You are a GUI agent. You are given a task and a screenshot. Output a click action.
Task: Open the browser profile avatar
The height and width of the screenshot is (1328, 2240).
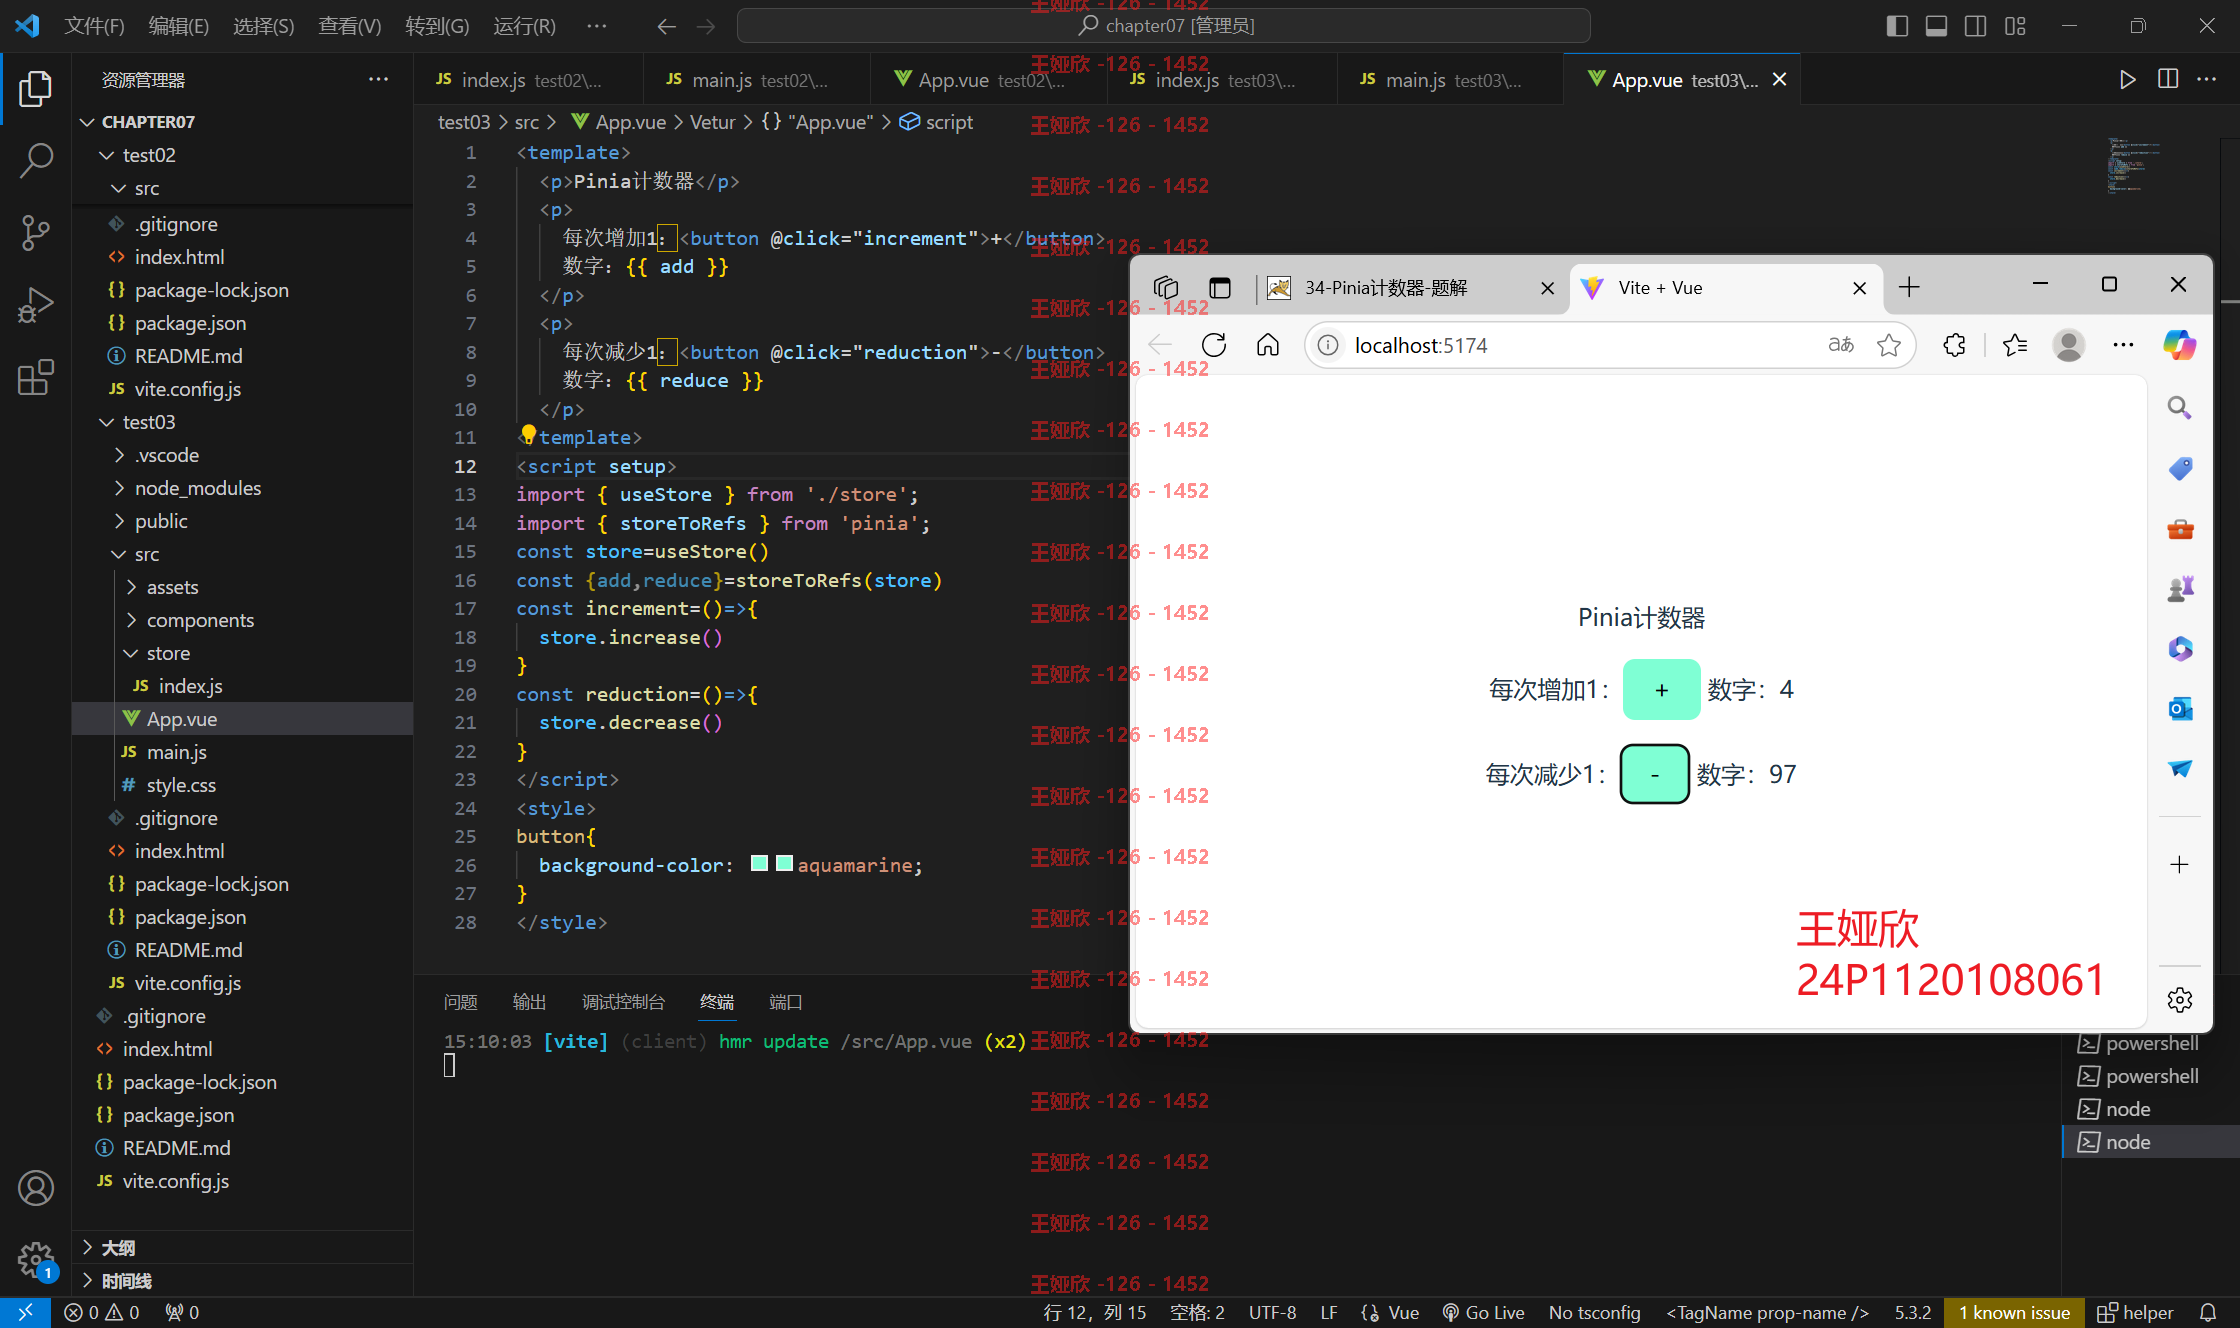pyautogui.click(x=2068, y=345)
